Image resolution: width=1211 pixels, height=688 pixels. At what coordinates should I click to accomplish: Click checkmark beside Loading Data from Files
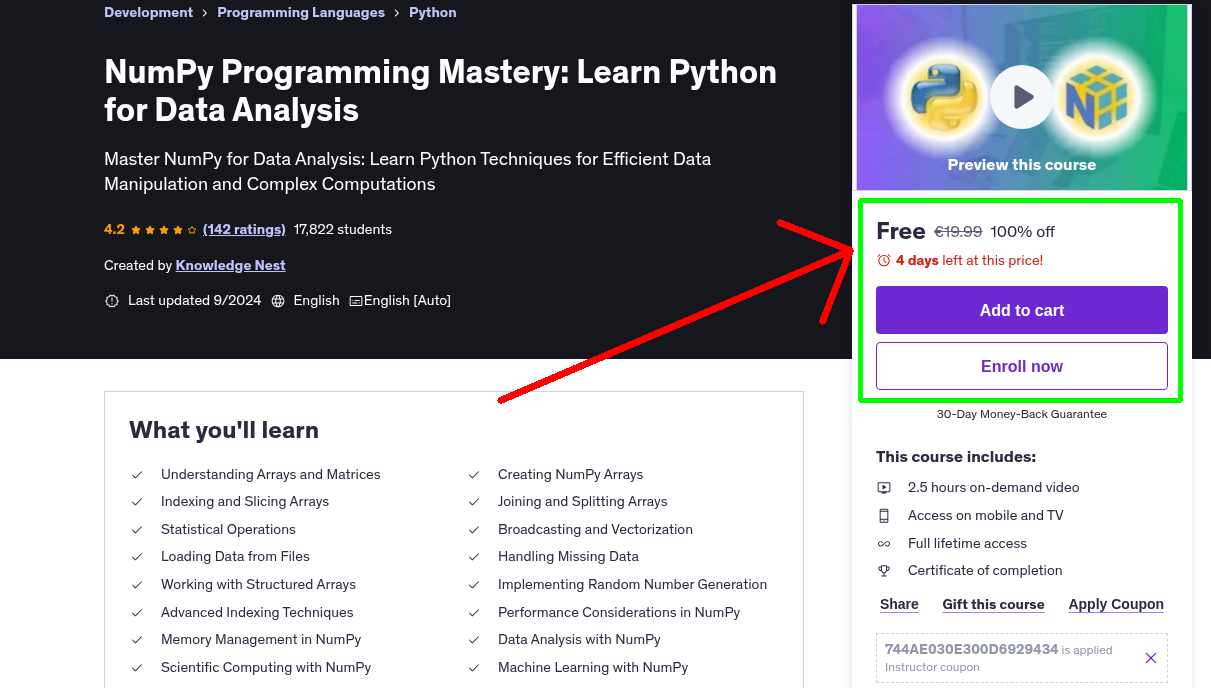pyautogui.click(x=138, y=557)
